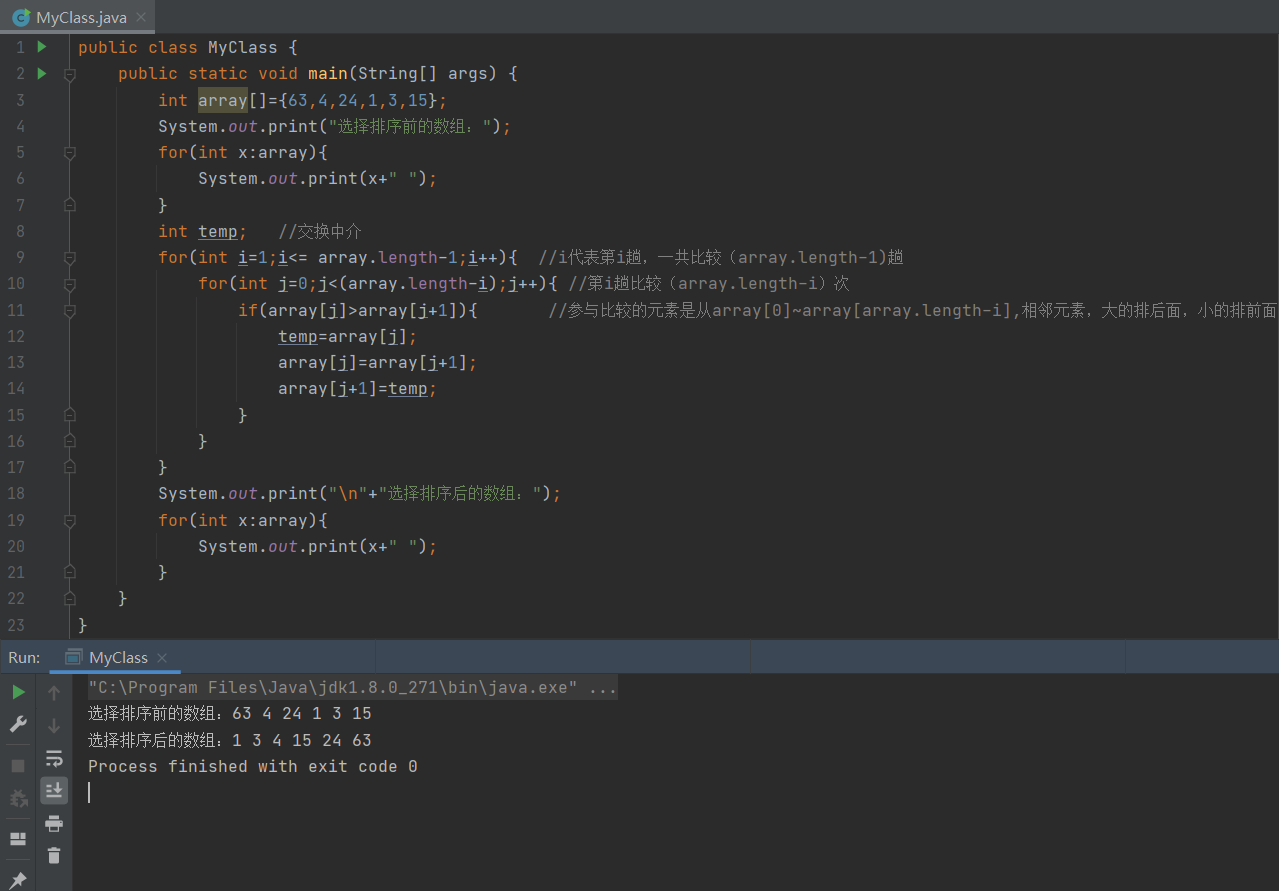1279x891 pixels.
Task: Click the comment on line 9 about i代表第i趟
Action: [x=720, y=258]
